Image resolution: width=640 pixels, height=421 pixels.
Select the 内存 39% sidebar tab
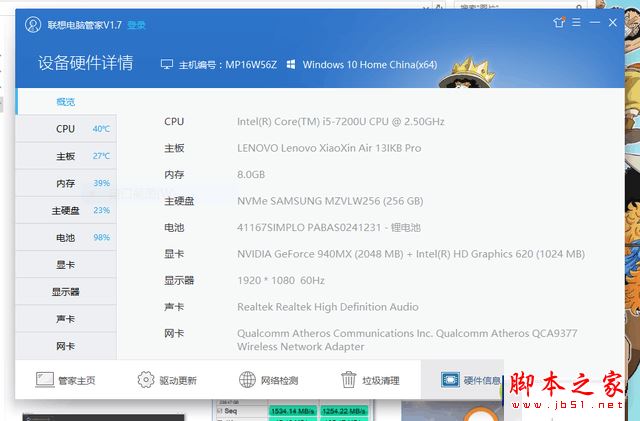(x=66, y=183)
